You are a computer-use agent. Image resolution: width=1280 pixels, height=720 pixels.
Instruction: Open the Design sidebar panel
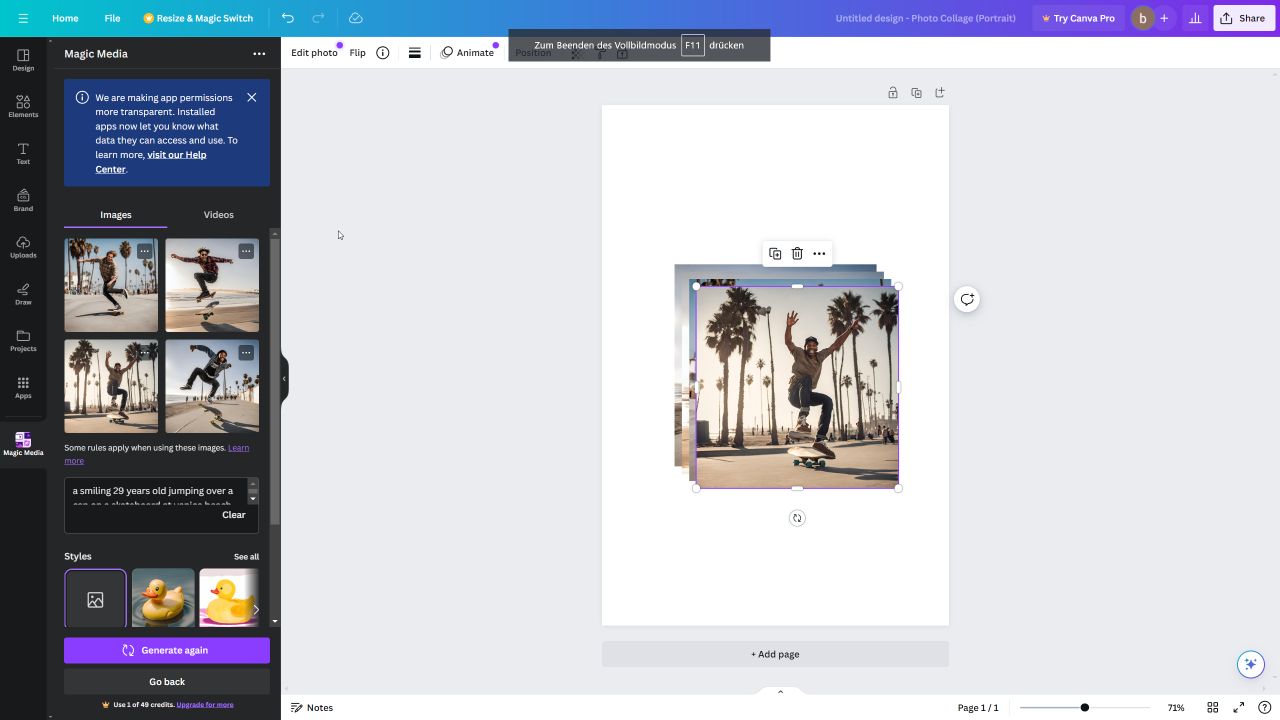[x=23, y=60]
